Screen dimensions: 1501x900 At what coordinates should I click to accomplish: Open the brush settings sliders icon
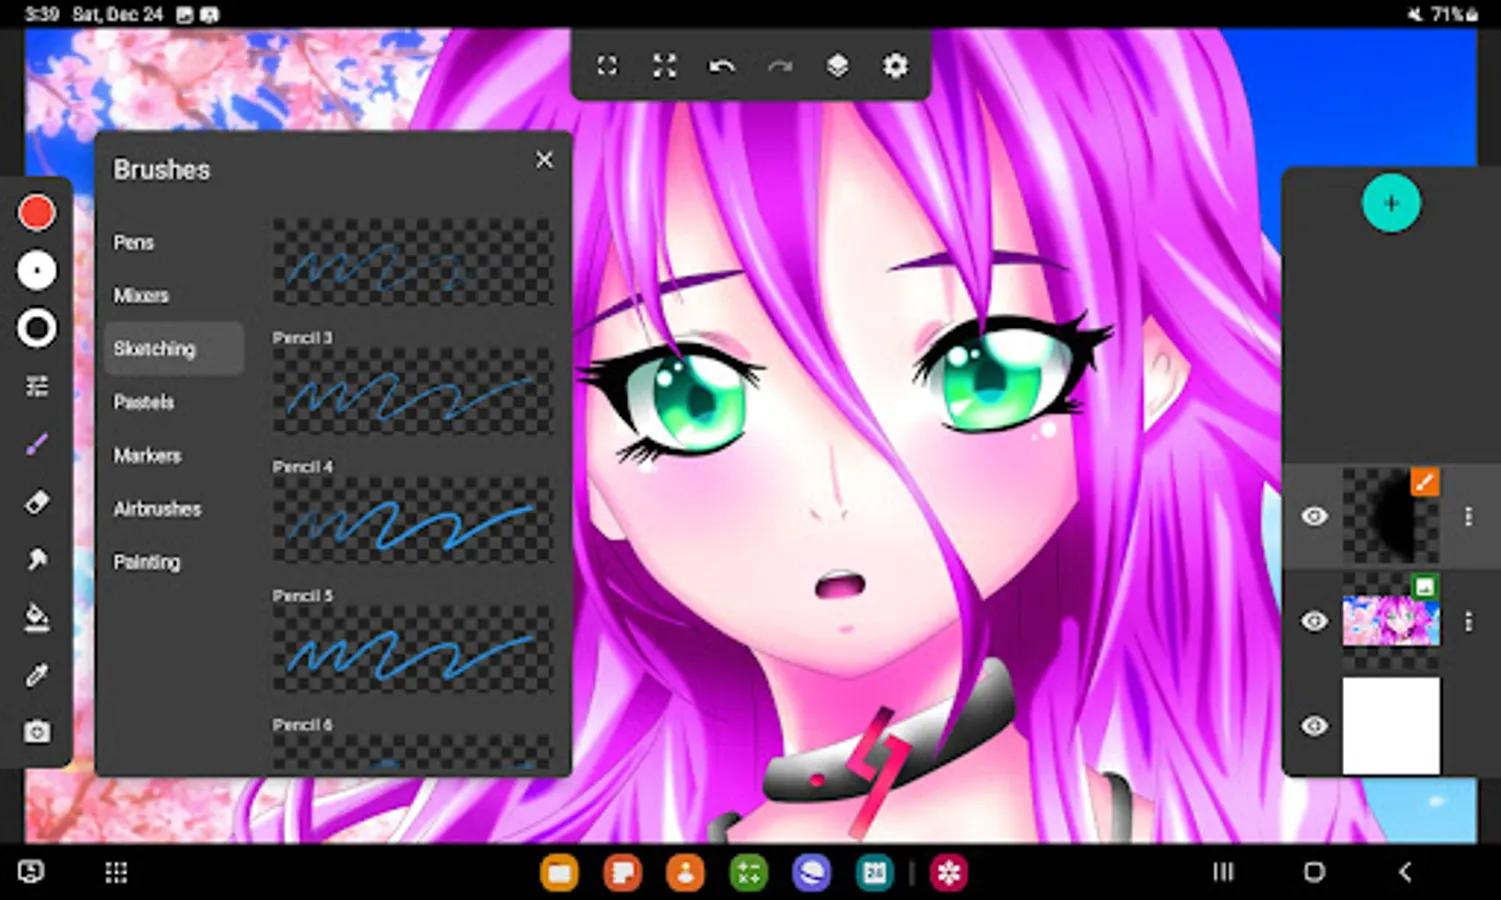tap(37, 386)
